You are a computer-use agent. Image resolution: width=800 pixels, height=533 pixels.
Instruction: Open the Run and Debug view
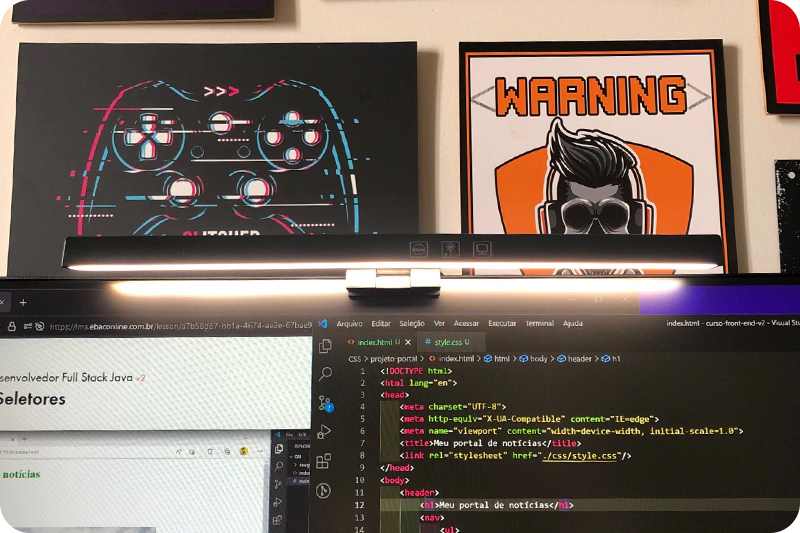coord(324,432)
